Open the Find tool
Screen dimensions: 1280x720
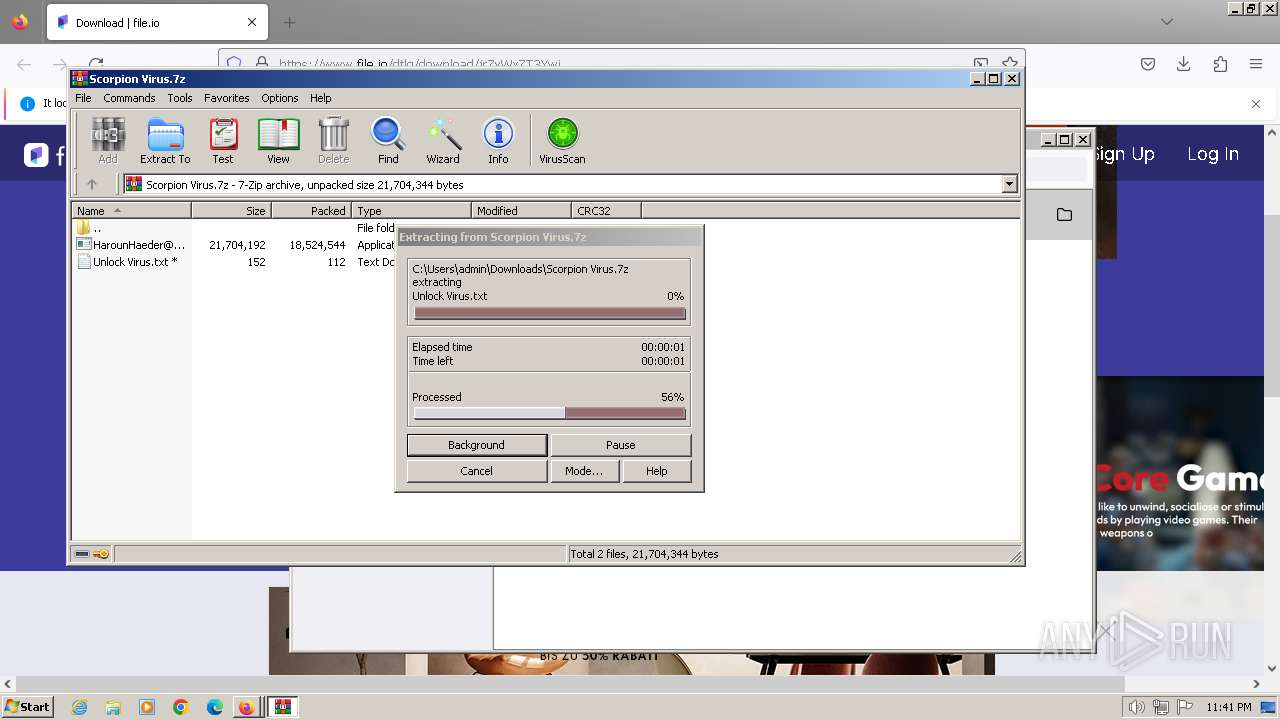click(388, 140)
